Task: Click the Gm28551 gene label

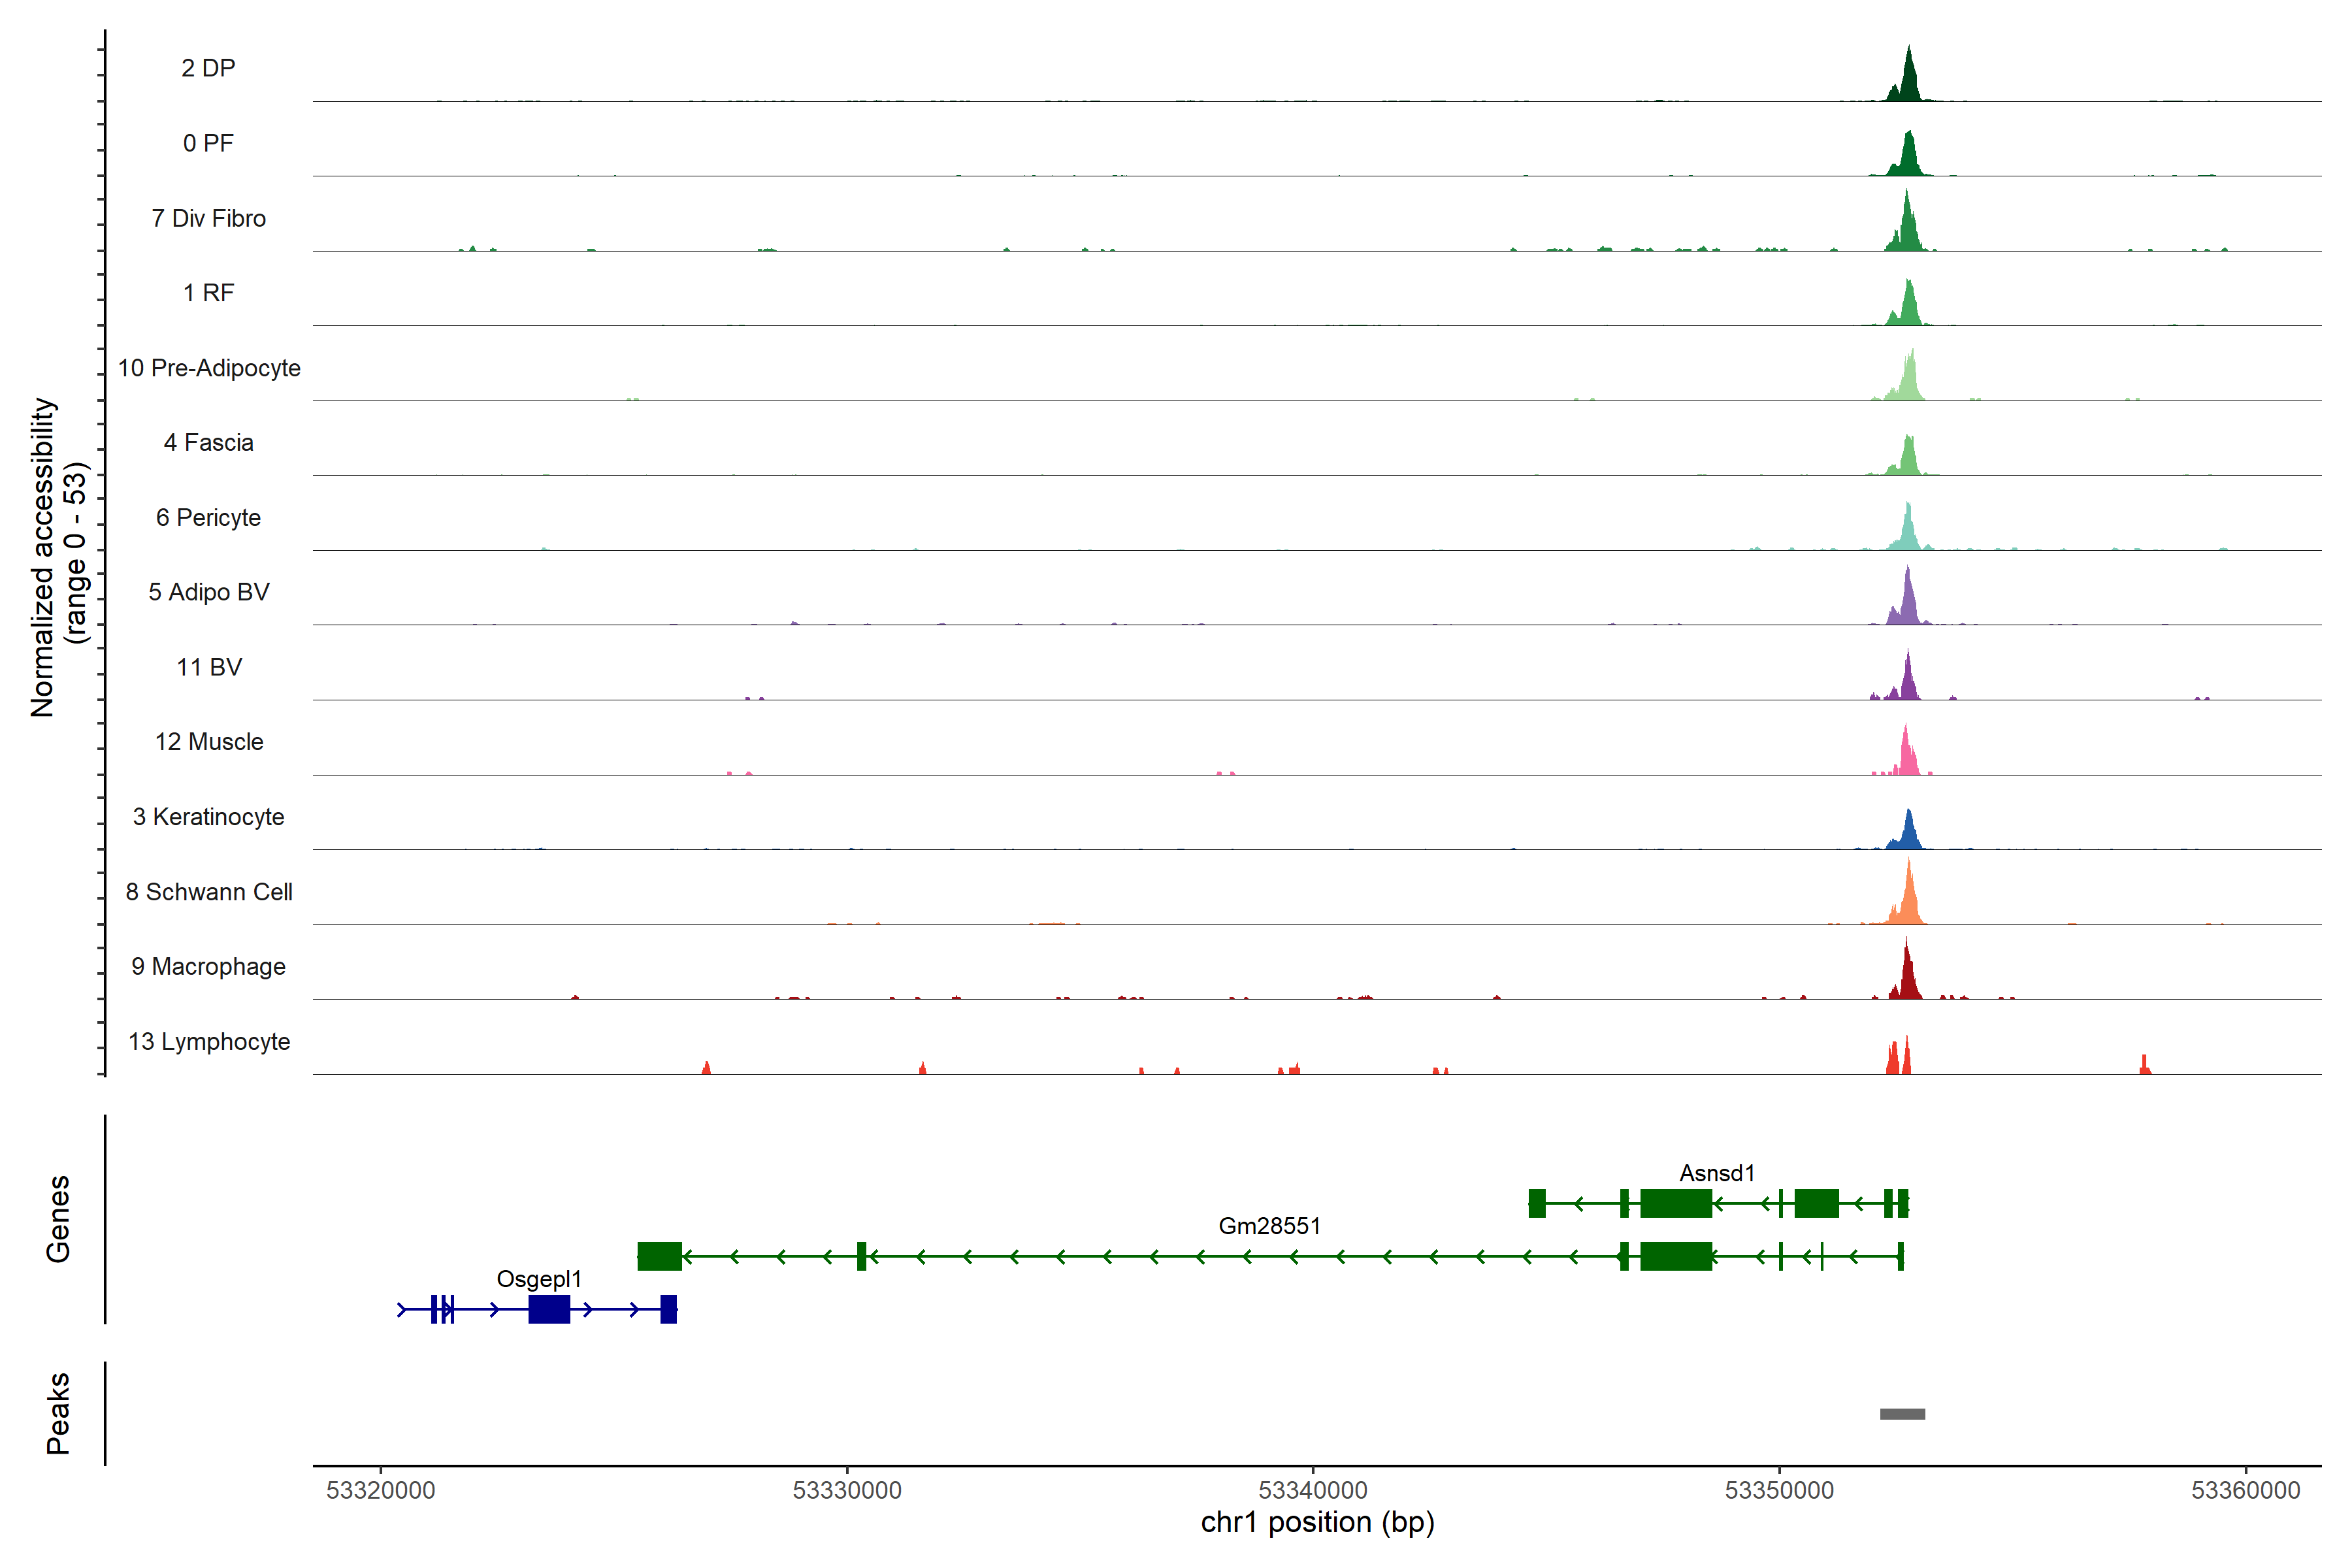Action: point(1269,1226)
